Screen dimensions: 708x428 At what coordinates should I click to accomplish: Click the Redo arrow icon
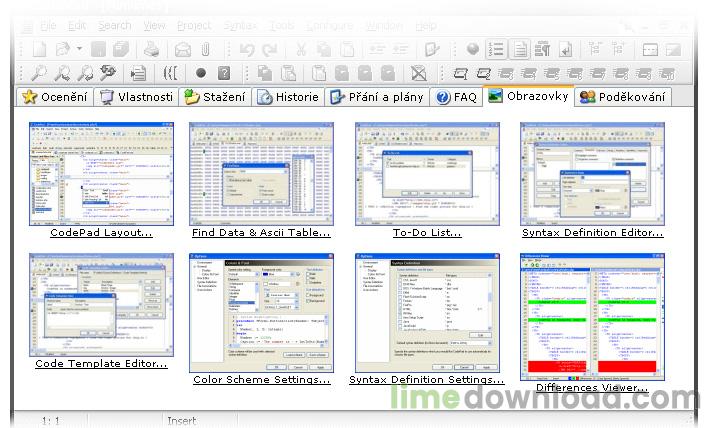tap(269, 49)
